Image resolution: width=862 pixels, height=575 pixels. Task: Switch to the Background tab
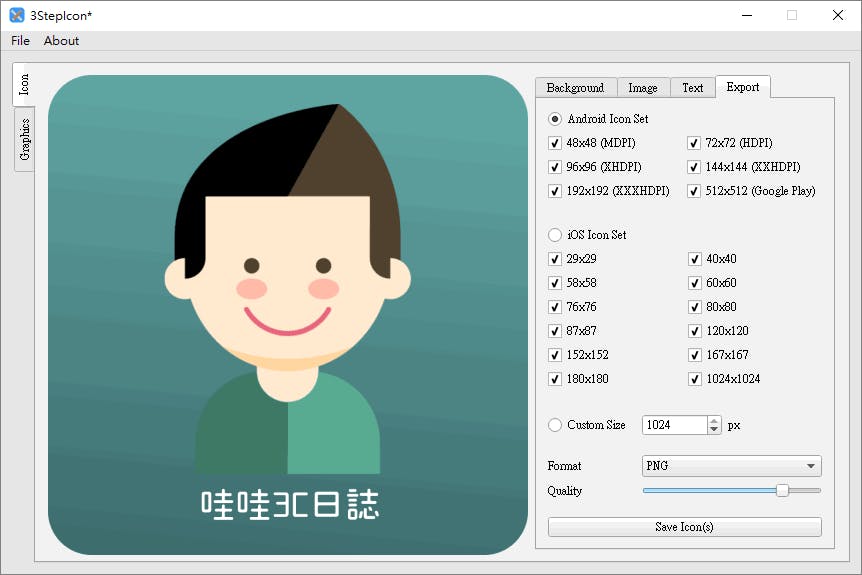[575, 88]
